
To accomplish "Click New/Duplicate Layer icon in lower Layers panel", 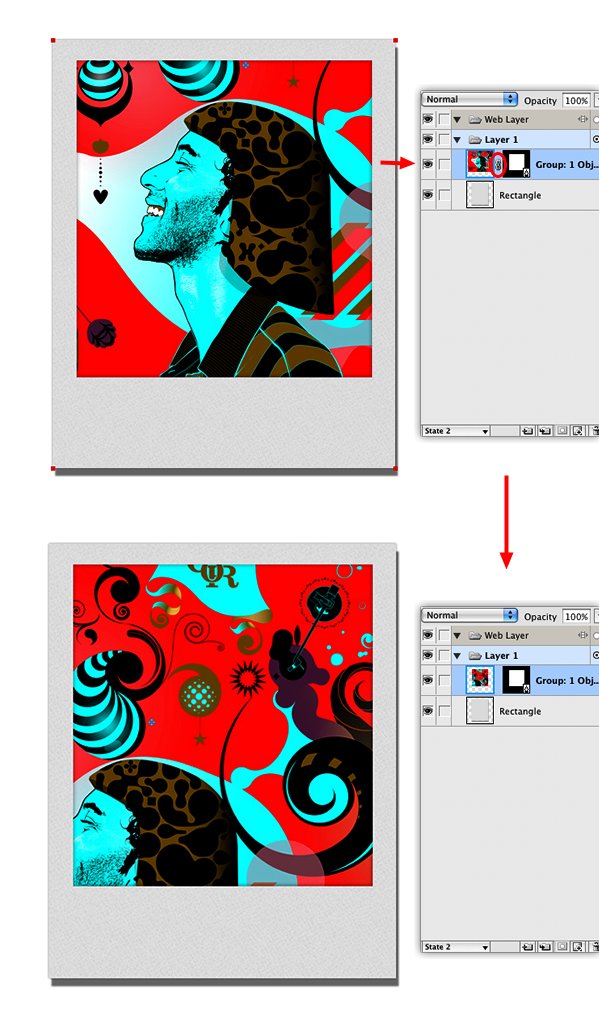I will click(x=527, y=947).
